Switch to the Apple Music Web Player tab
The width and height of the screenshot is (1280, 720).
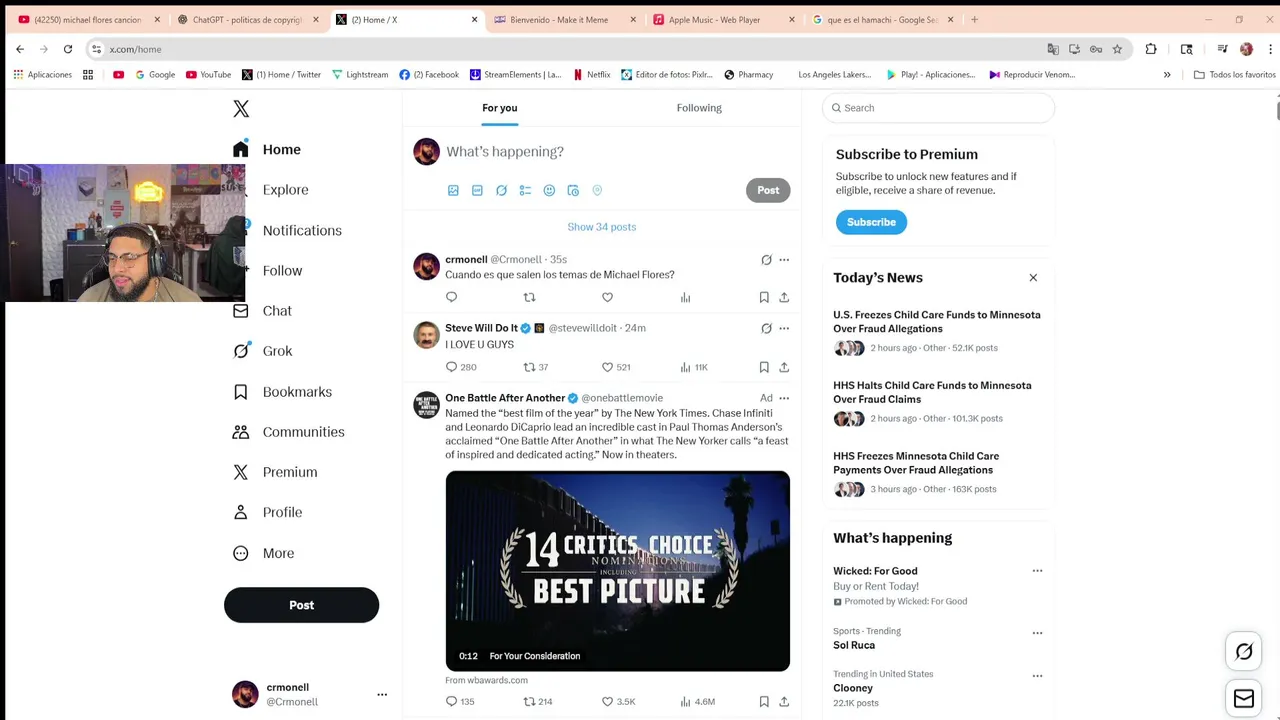pos(724,20)
